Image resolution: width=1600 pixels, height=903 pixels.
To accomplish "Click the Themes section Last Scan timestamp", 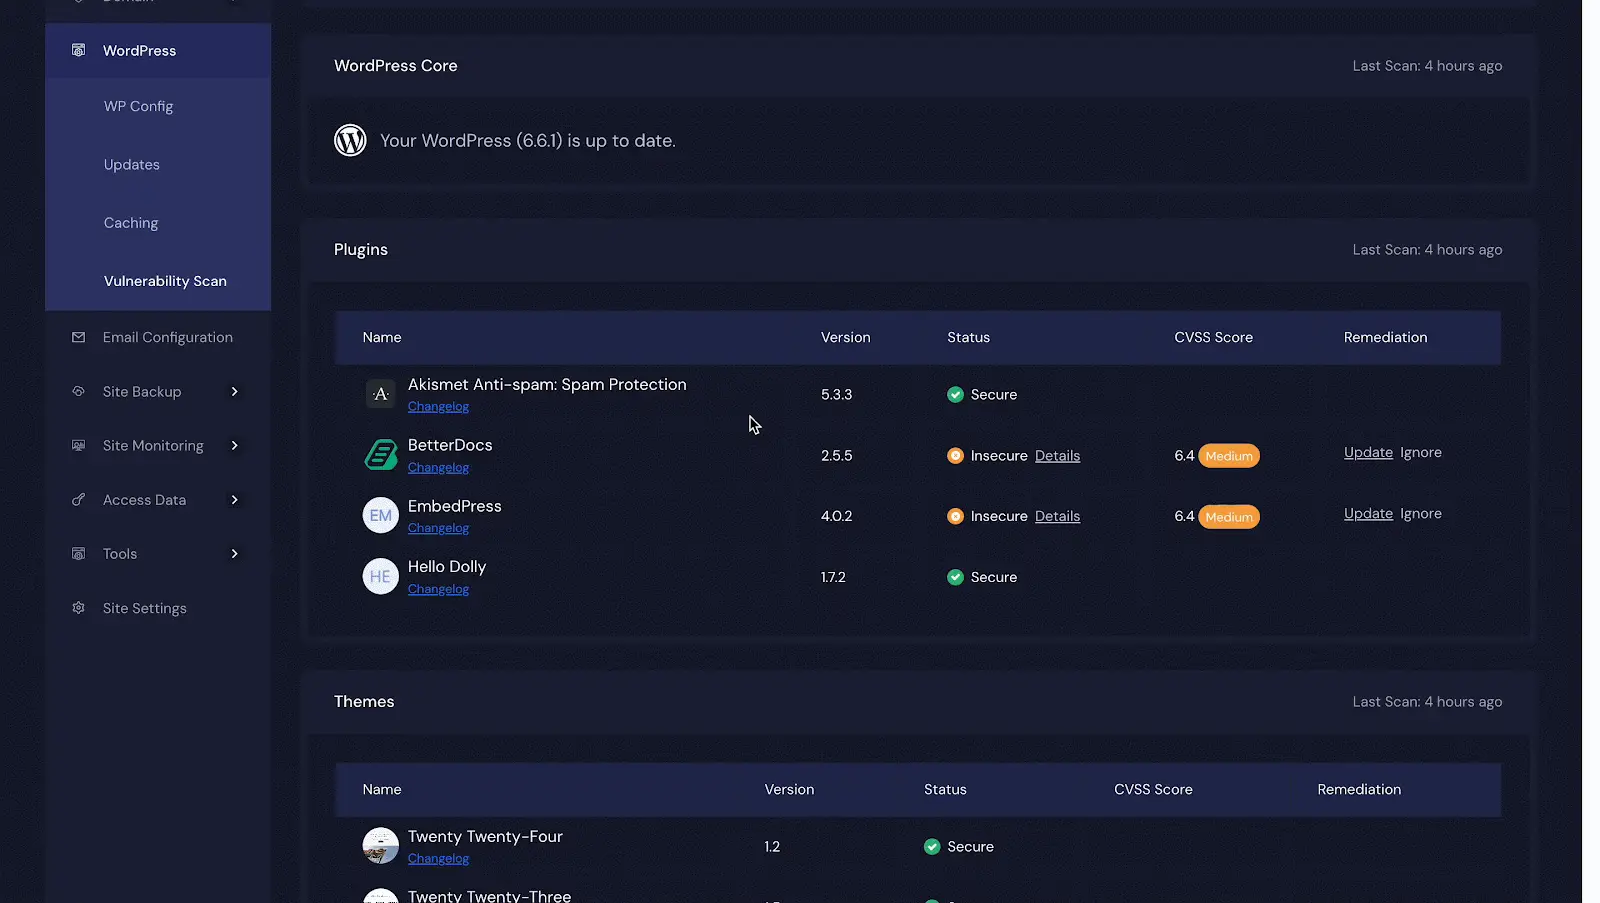I will [1427, 702].
